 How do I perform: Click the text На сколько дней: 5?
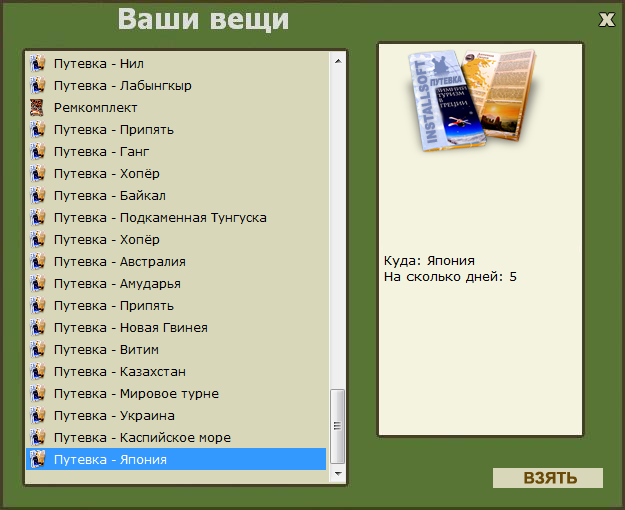(x=450, y=277)
